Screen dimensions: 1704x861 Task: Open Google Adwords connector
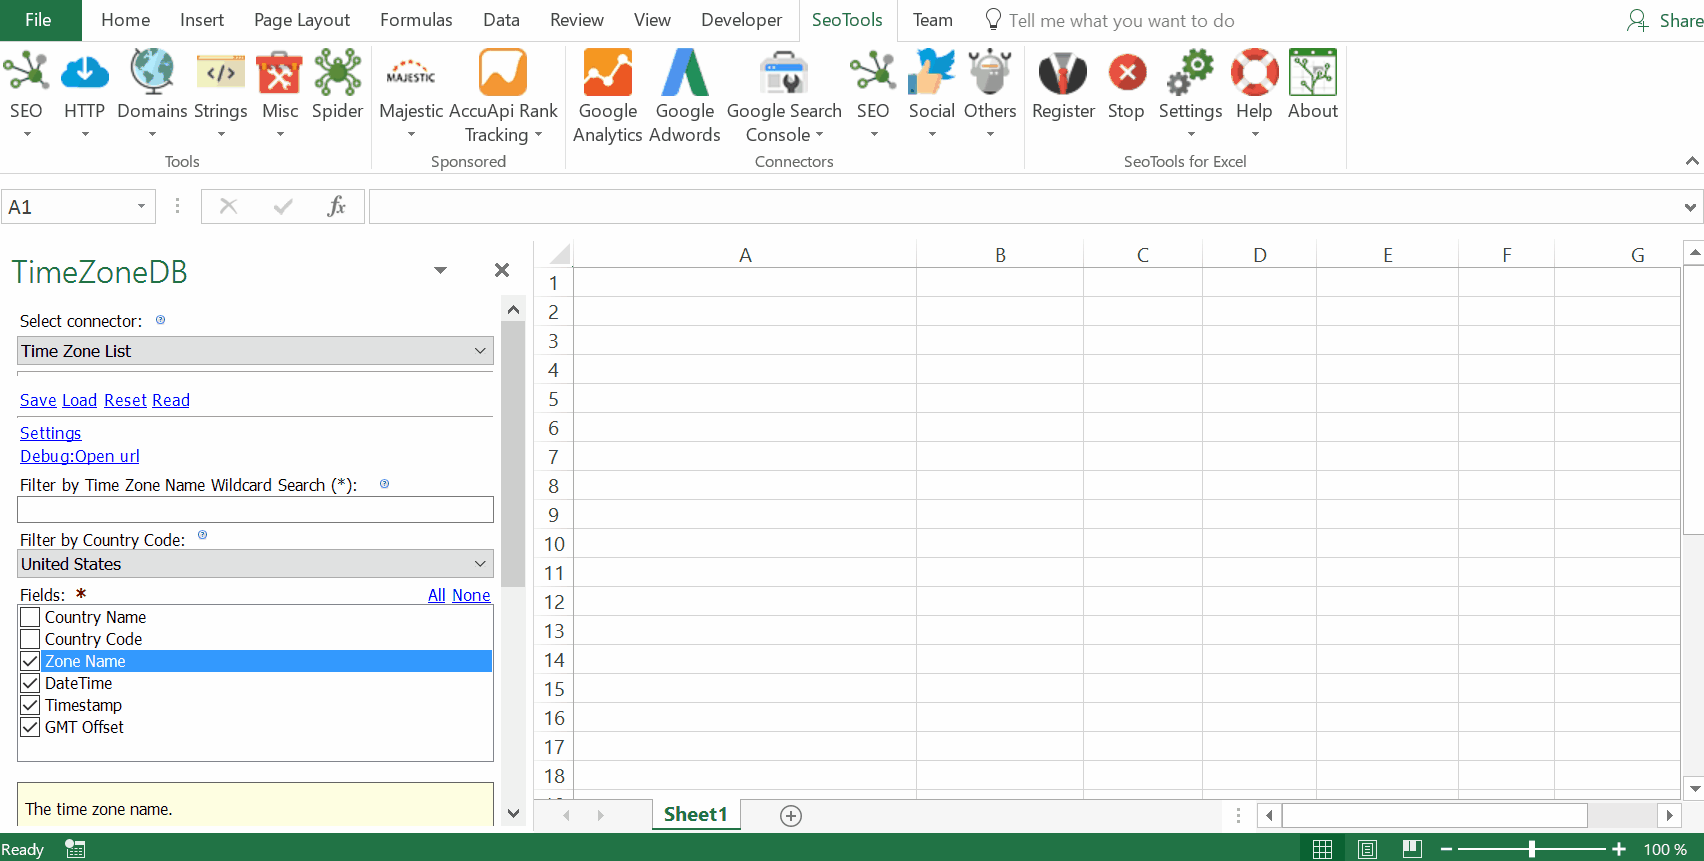(685, 72)
